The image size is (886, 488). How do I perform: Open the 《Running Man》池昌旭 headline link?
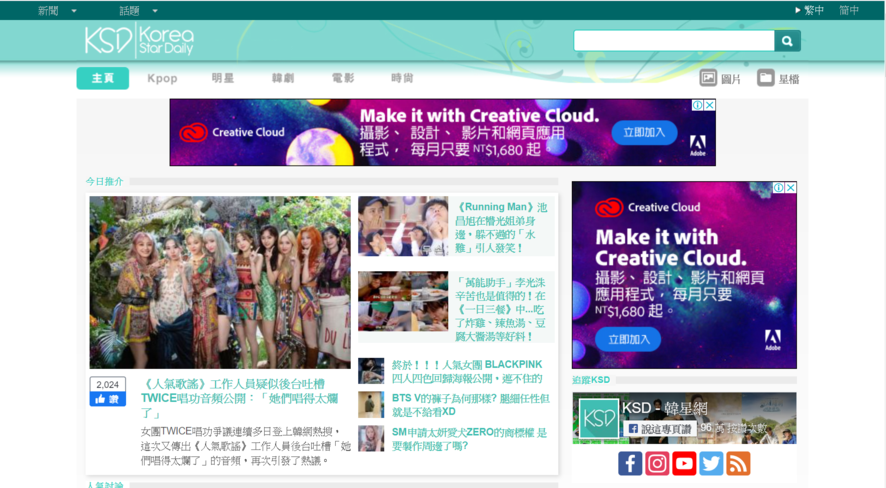(502, 227)
